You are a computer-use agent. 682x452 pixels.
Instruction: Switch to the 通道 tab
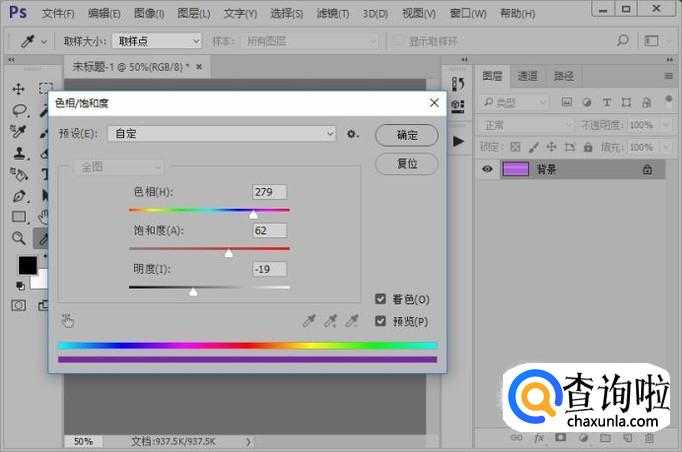click(x=527, y=76)
